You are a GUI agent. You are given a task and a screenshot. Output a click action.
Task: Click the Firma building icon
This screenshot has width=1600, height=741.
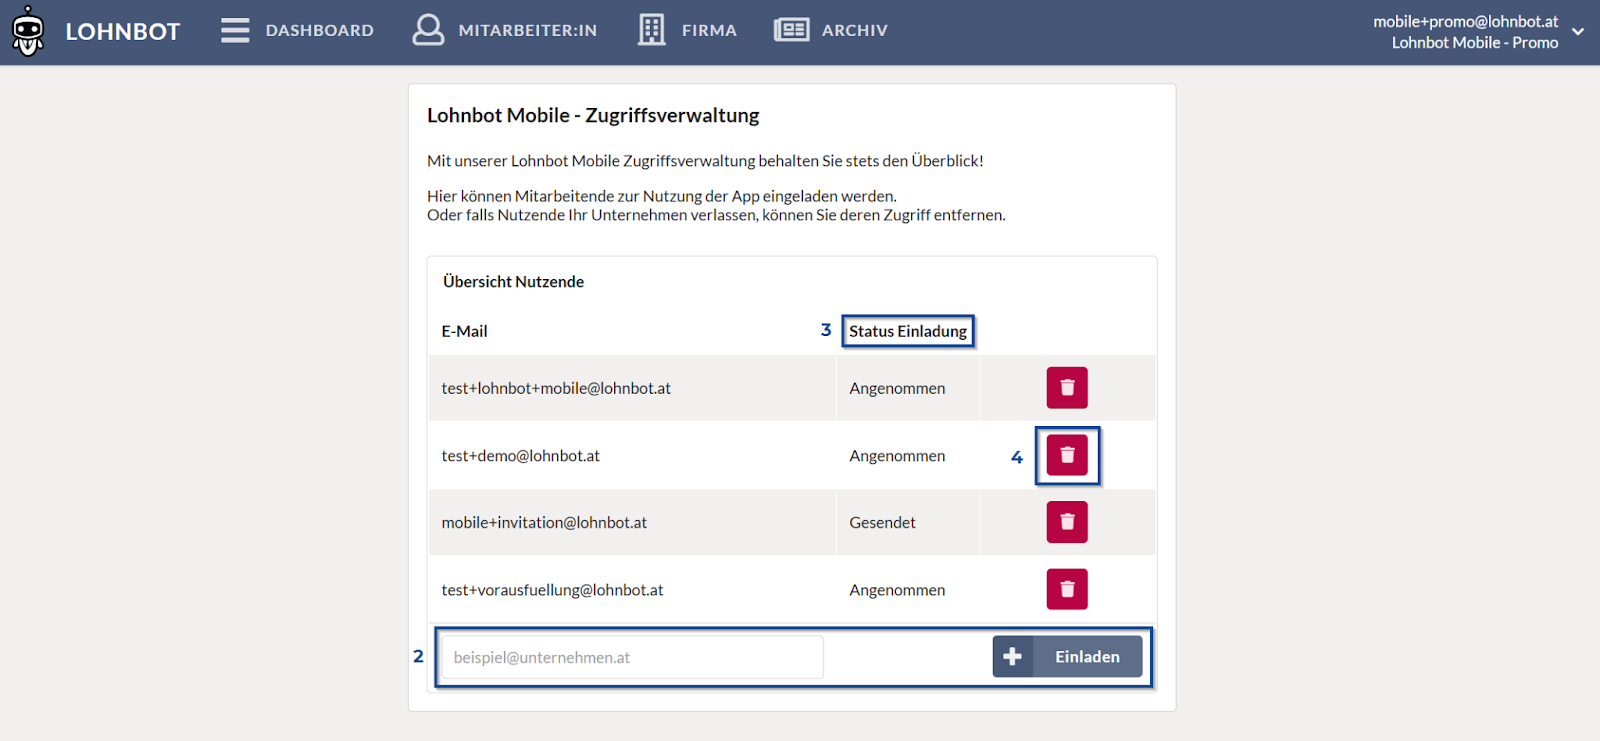pos(652,30)
